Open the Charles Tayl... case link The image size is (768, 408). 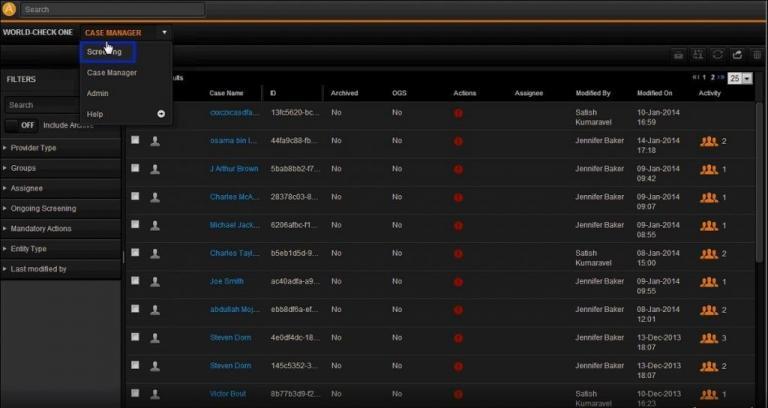click(x=234, y=253)
